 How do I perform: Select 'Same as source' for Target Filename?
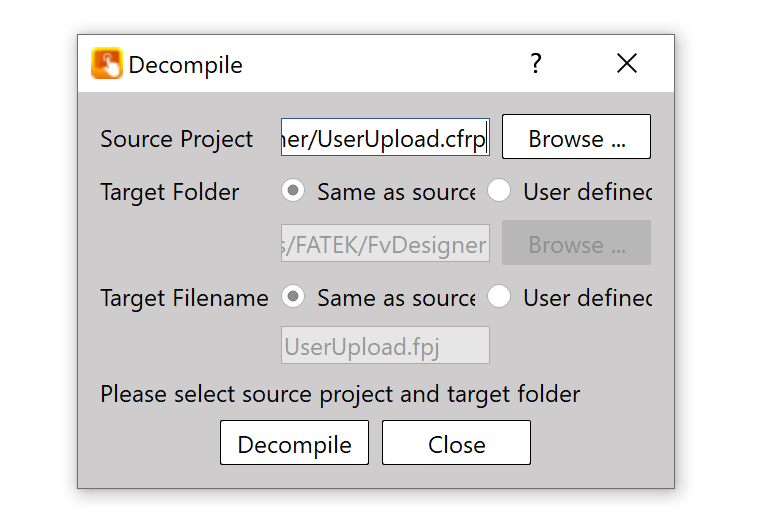click(x=293, y=297)
